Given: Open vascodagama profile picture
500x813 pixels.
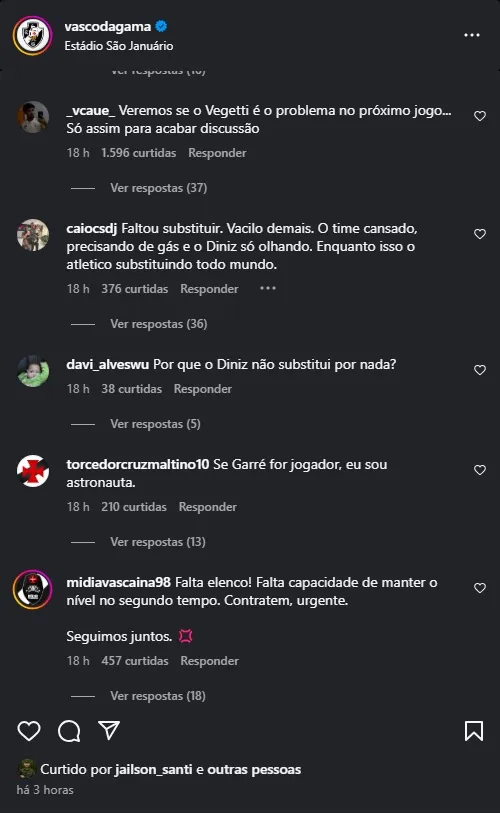Looking at the screenshot, I should coord(33,35).
